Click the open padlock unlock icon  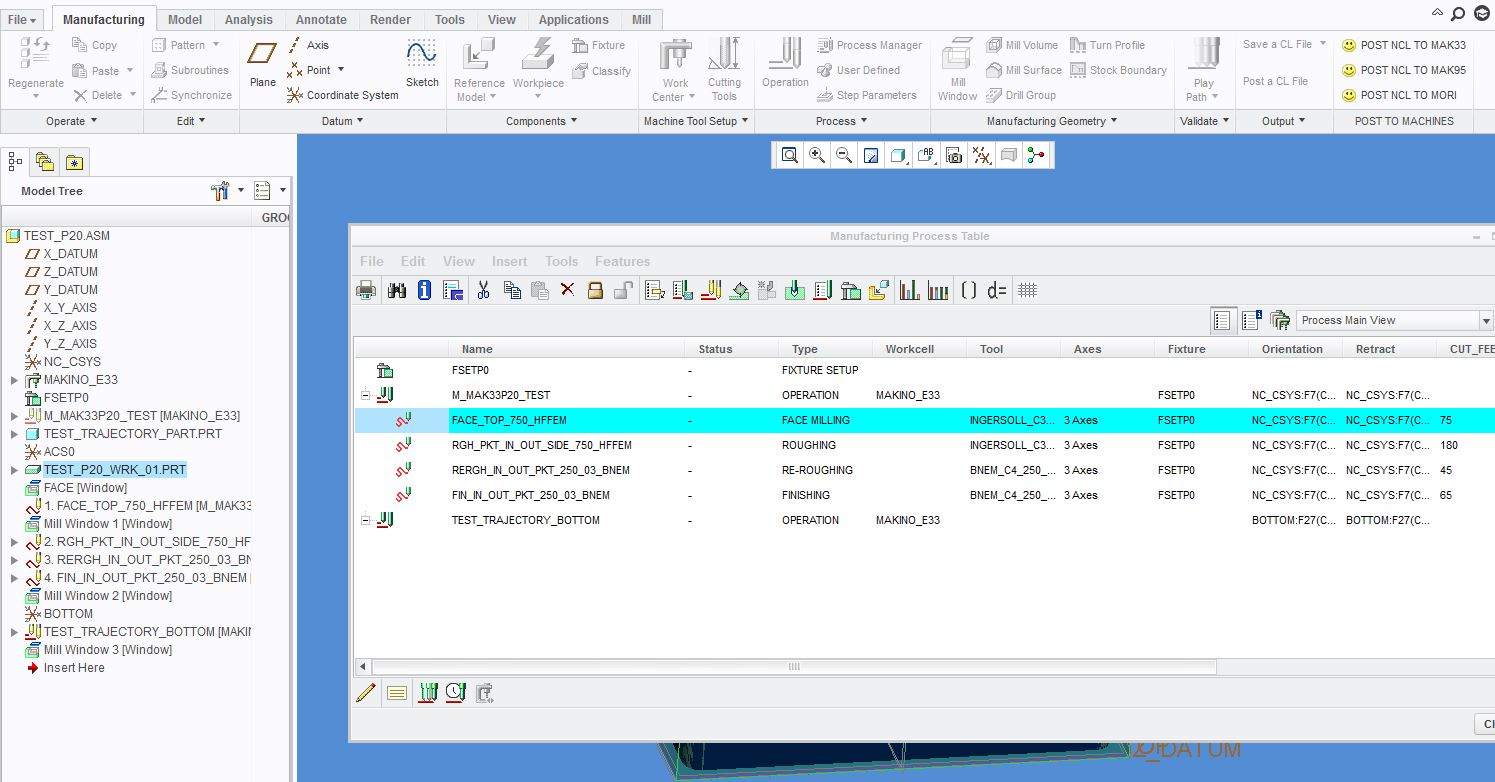click(x=623, y=290)
